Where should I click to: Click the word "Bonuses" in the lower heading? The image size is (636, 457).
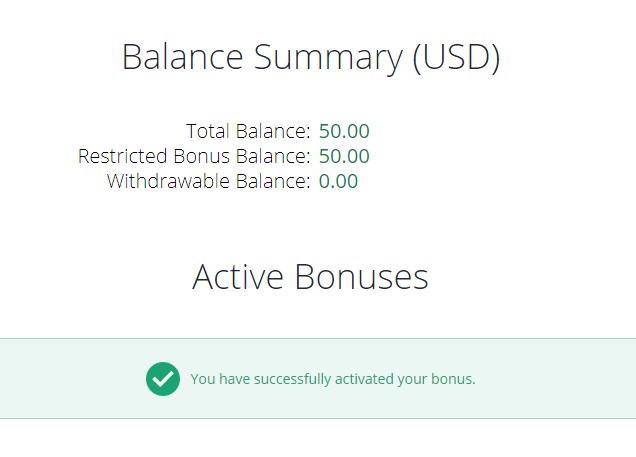[x=360, y=277]
